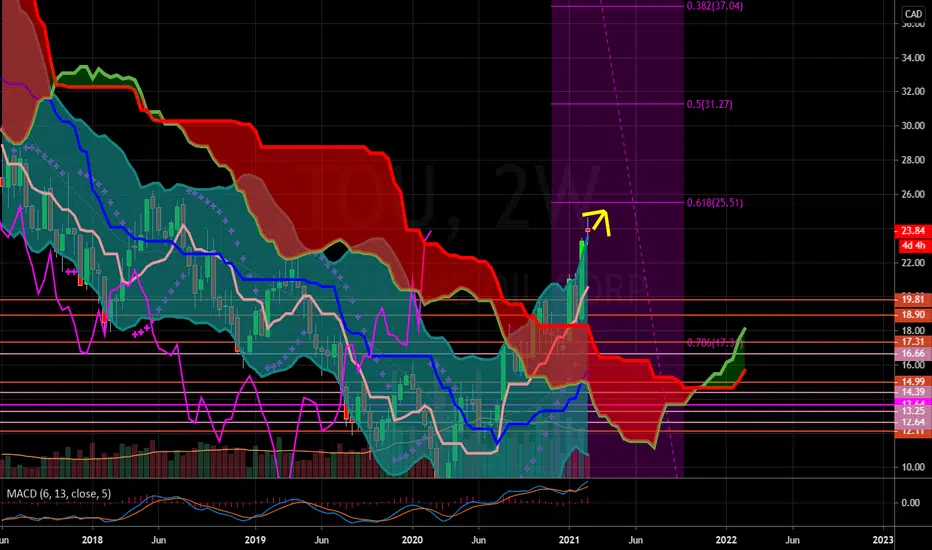This screenshot has height=550, width=932.
Task: Click the 12.64 price tag on axis
Action: [x=912, y=422]
